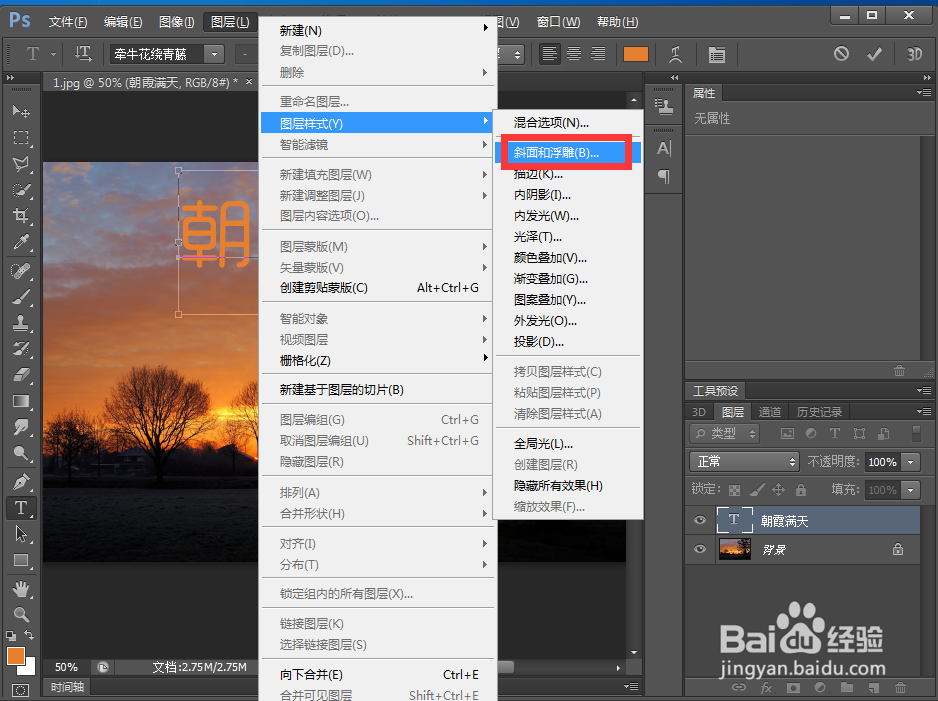
Task: Select the Brush tool
Action: click(23, 296)
